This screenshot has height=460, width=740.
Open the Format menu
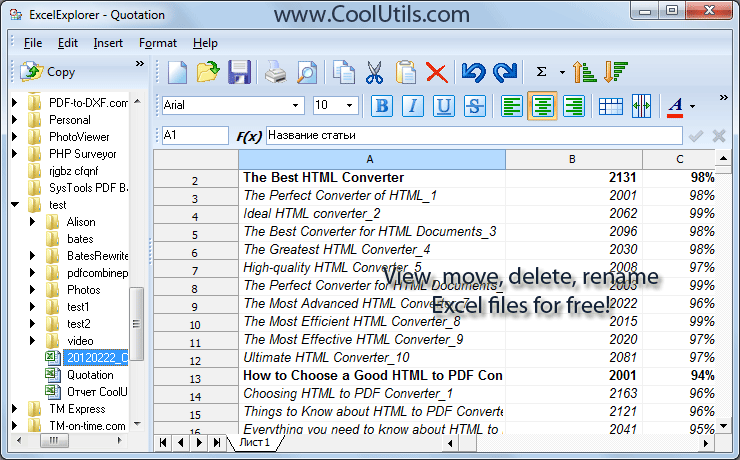click(x=158, y=43)
